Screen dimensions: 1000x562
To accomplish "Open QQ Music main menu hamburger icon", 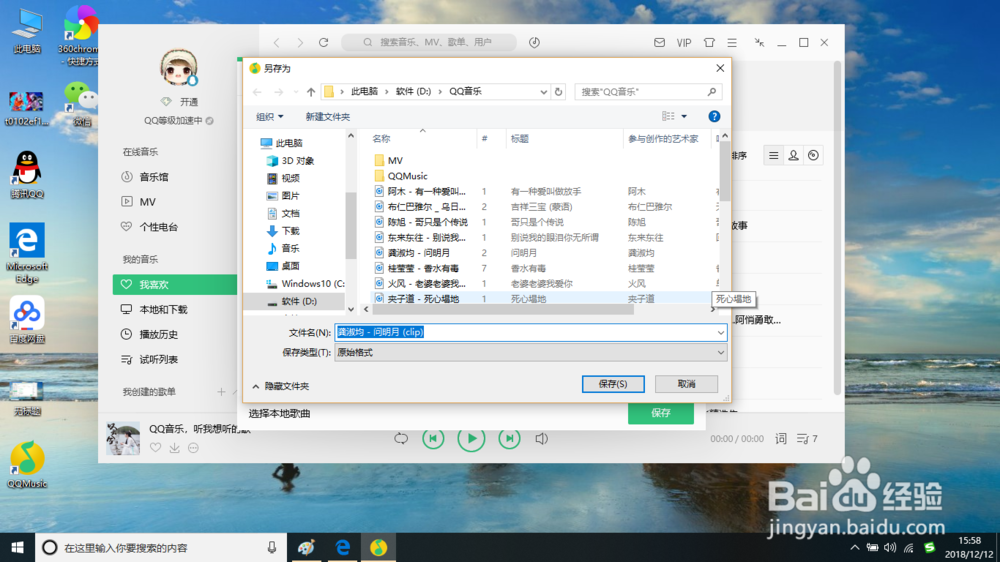I will click(732, 42).
